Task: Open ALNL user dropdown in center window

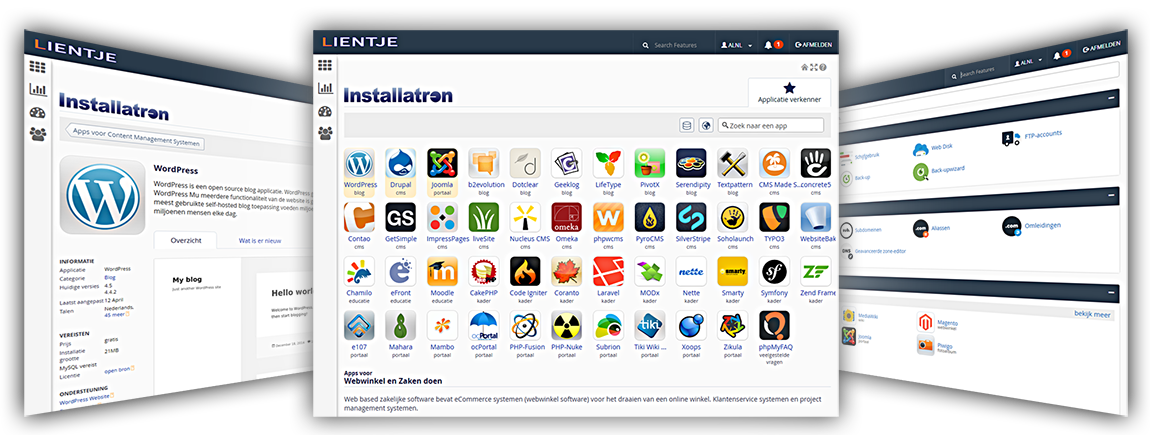Action: coord(736,45)
